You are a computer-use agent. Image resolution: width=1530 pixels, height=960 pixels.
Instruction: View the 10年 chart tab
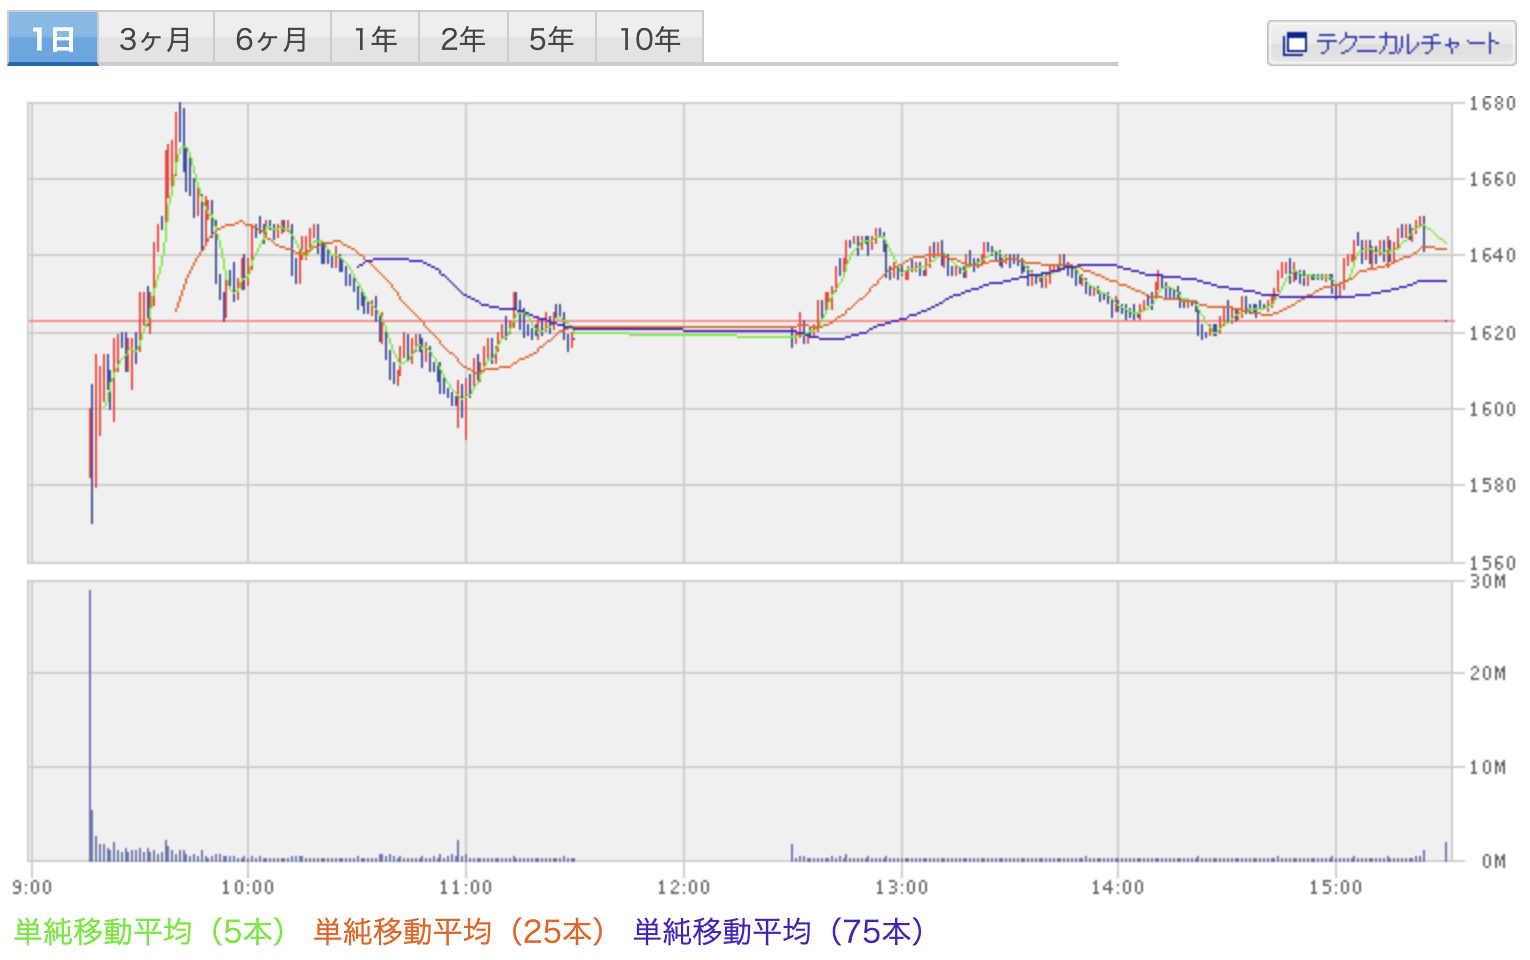(649, 39)
